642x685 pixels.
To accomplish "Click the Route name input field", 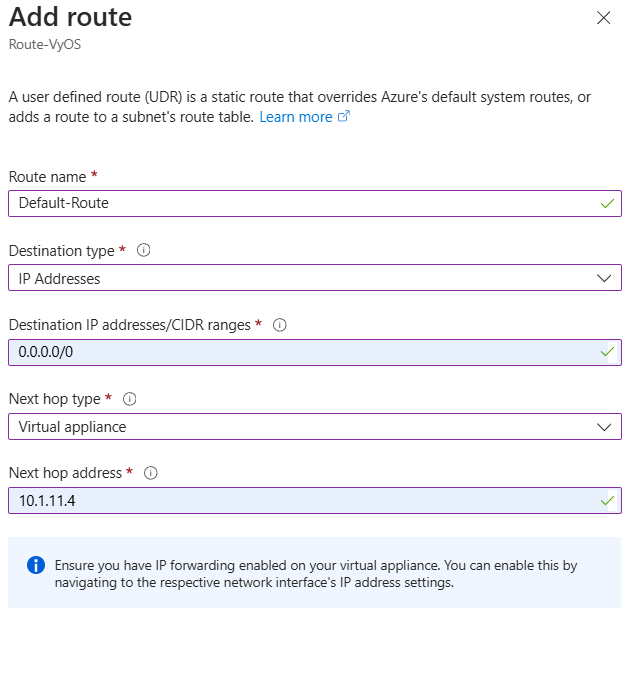I will point(300,203).
